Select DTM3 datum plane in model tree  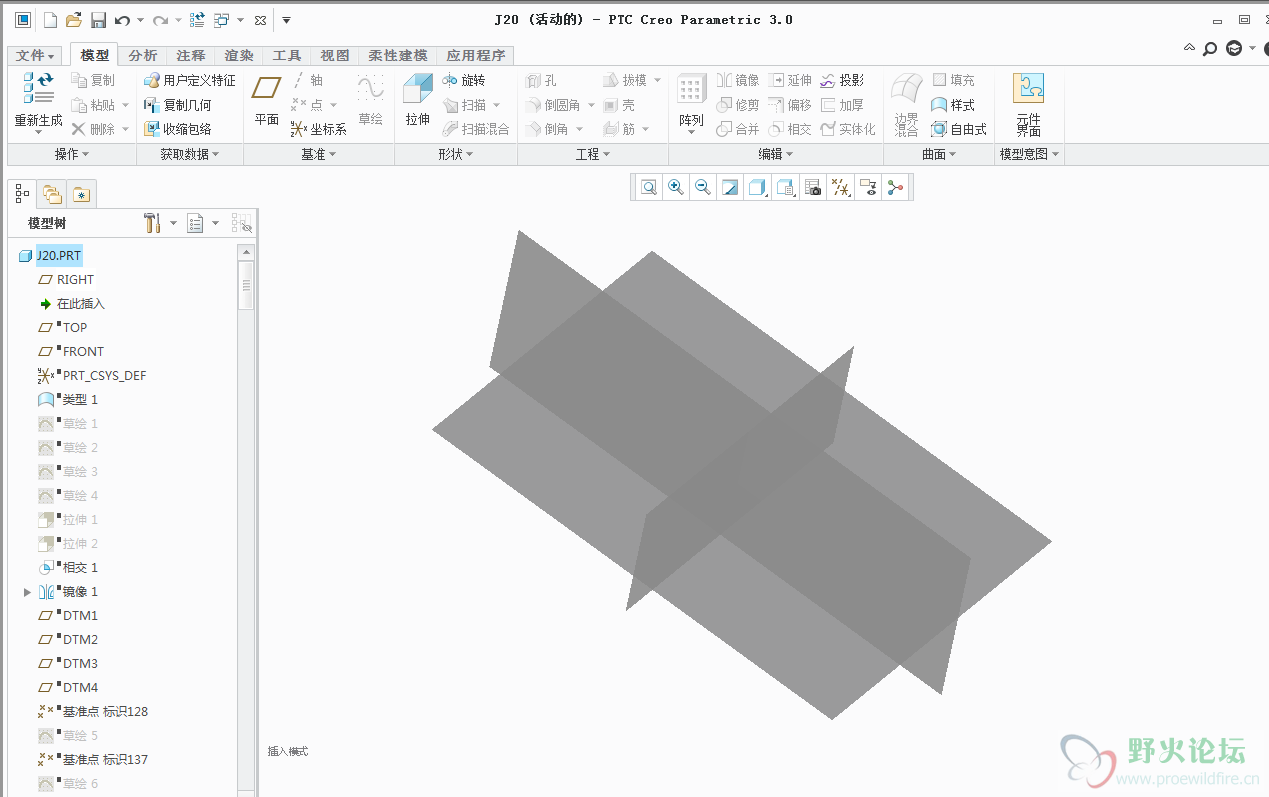click(x=80, y=664)
